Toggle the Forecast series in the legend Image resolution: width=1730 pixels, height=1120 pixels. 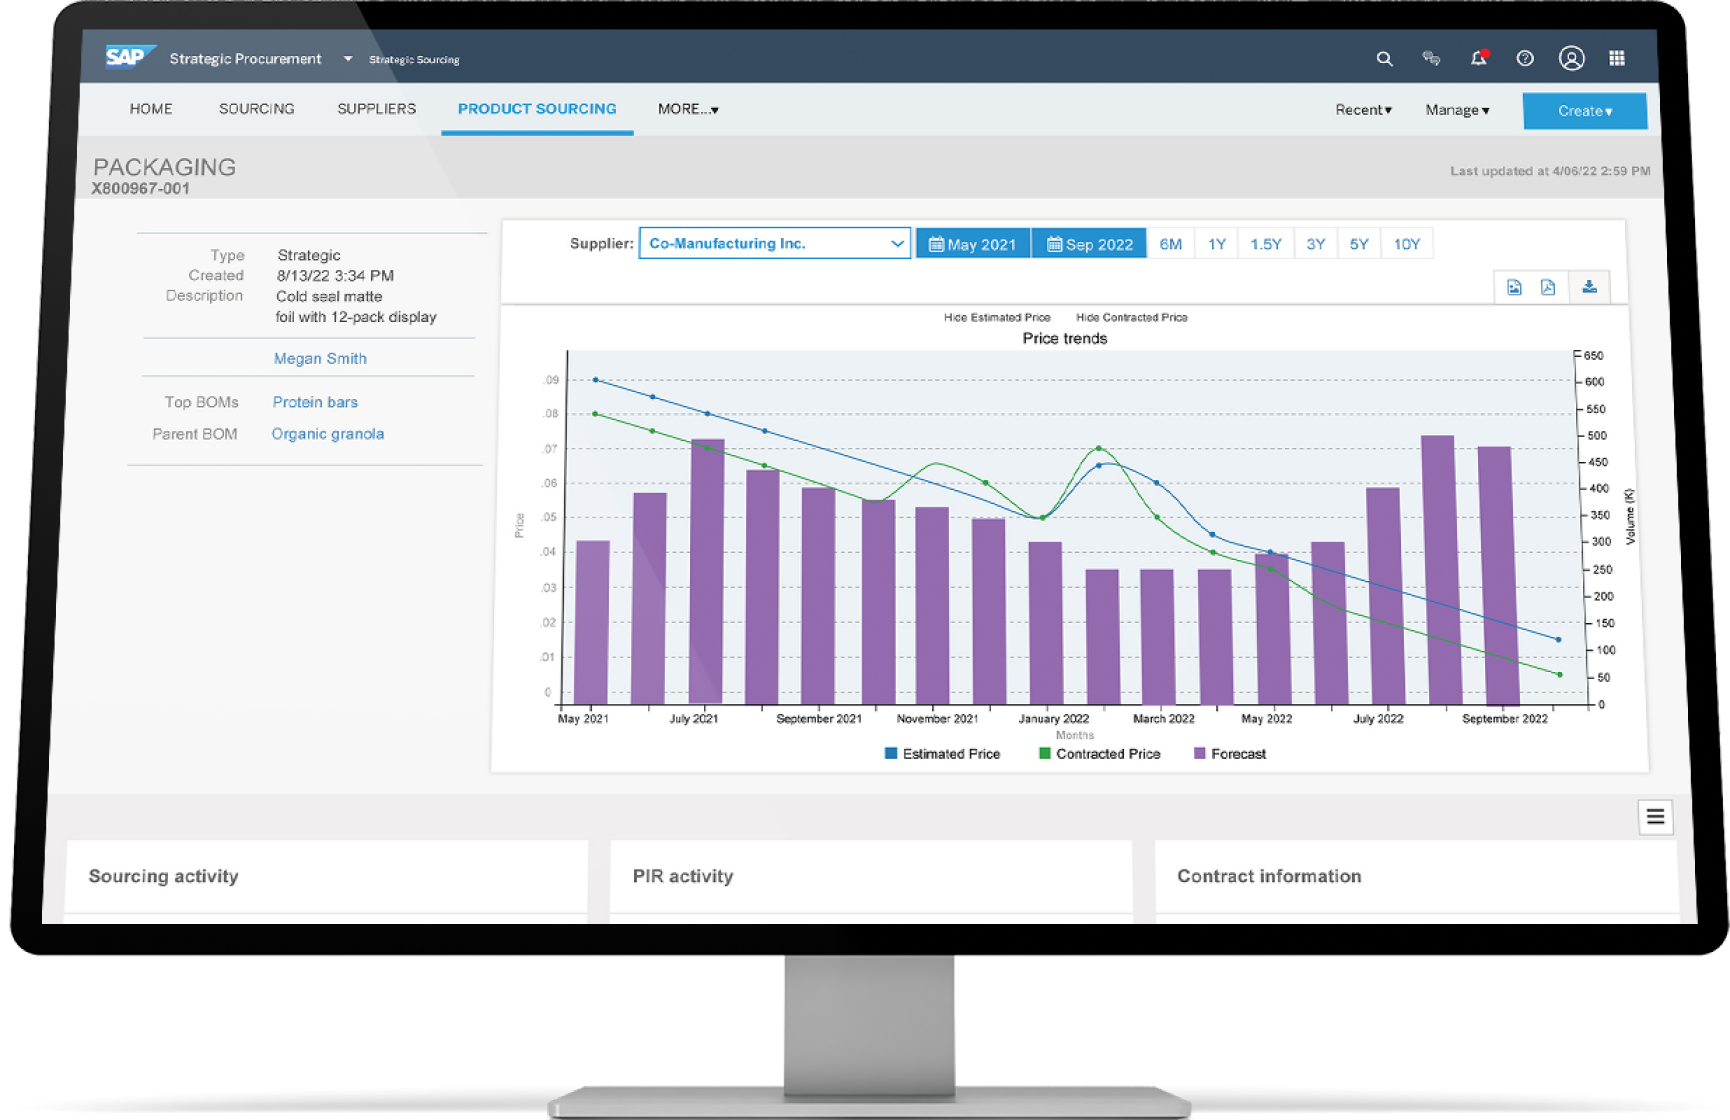1229,754
